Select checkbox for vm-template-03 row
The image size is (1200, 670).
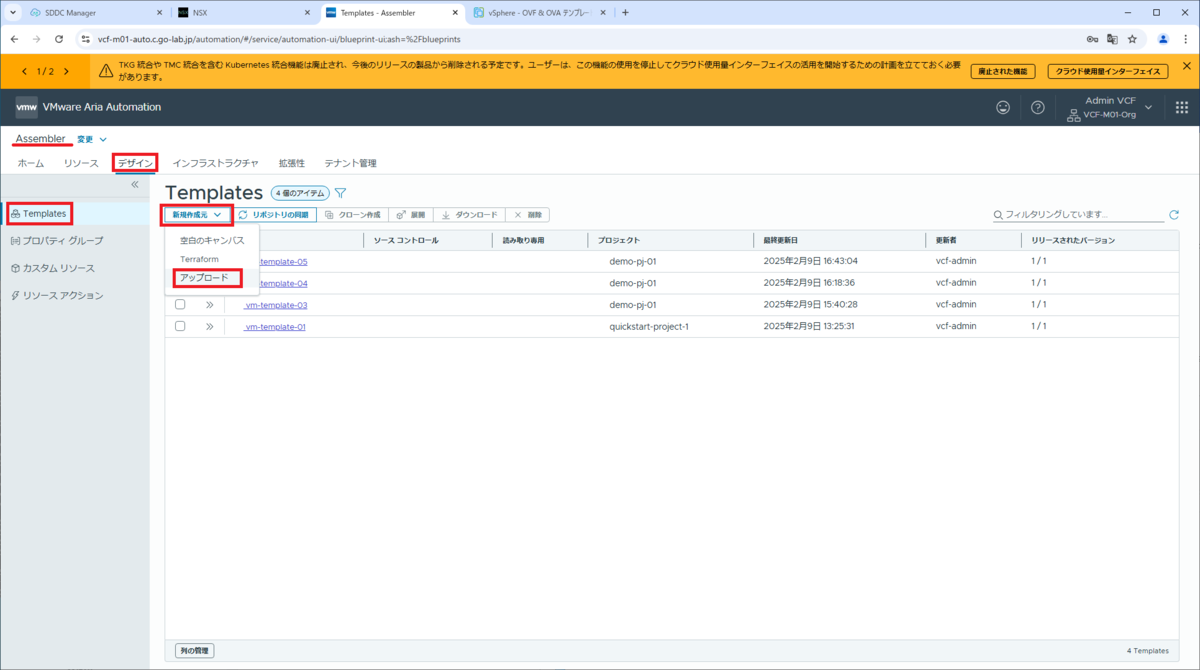180,304
